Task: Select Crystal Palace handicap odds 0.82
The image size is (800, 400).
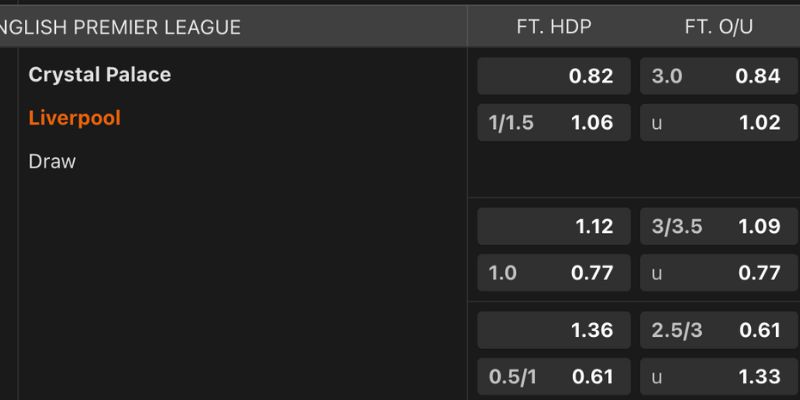Action: point(554,76)
